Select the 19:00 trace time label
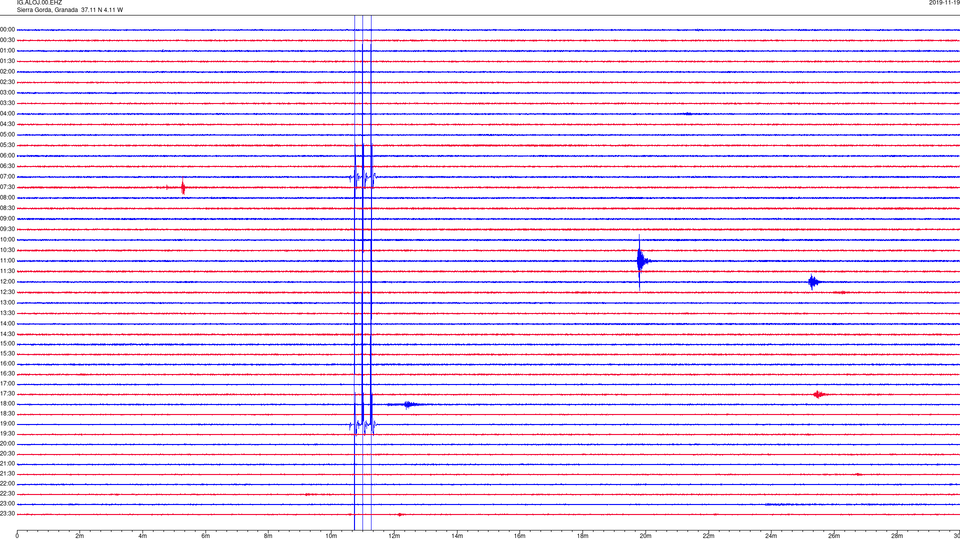The height and width of the screenshot is (540, 960). tap(7, 424)
